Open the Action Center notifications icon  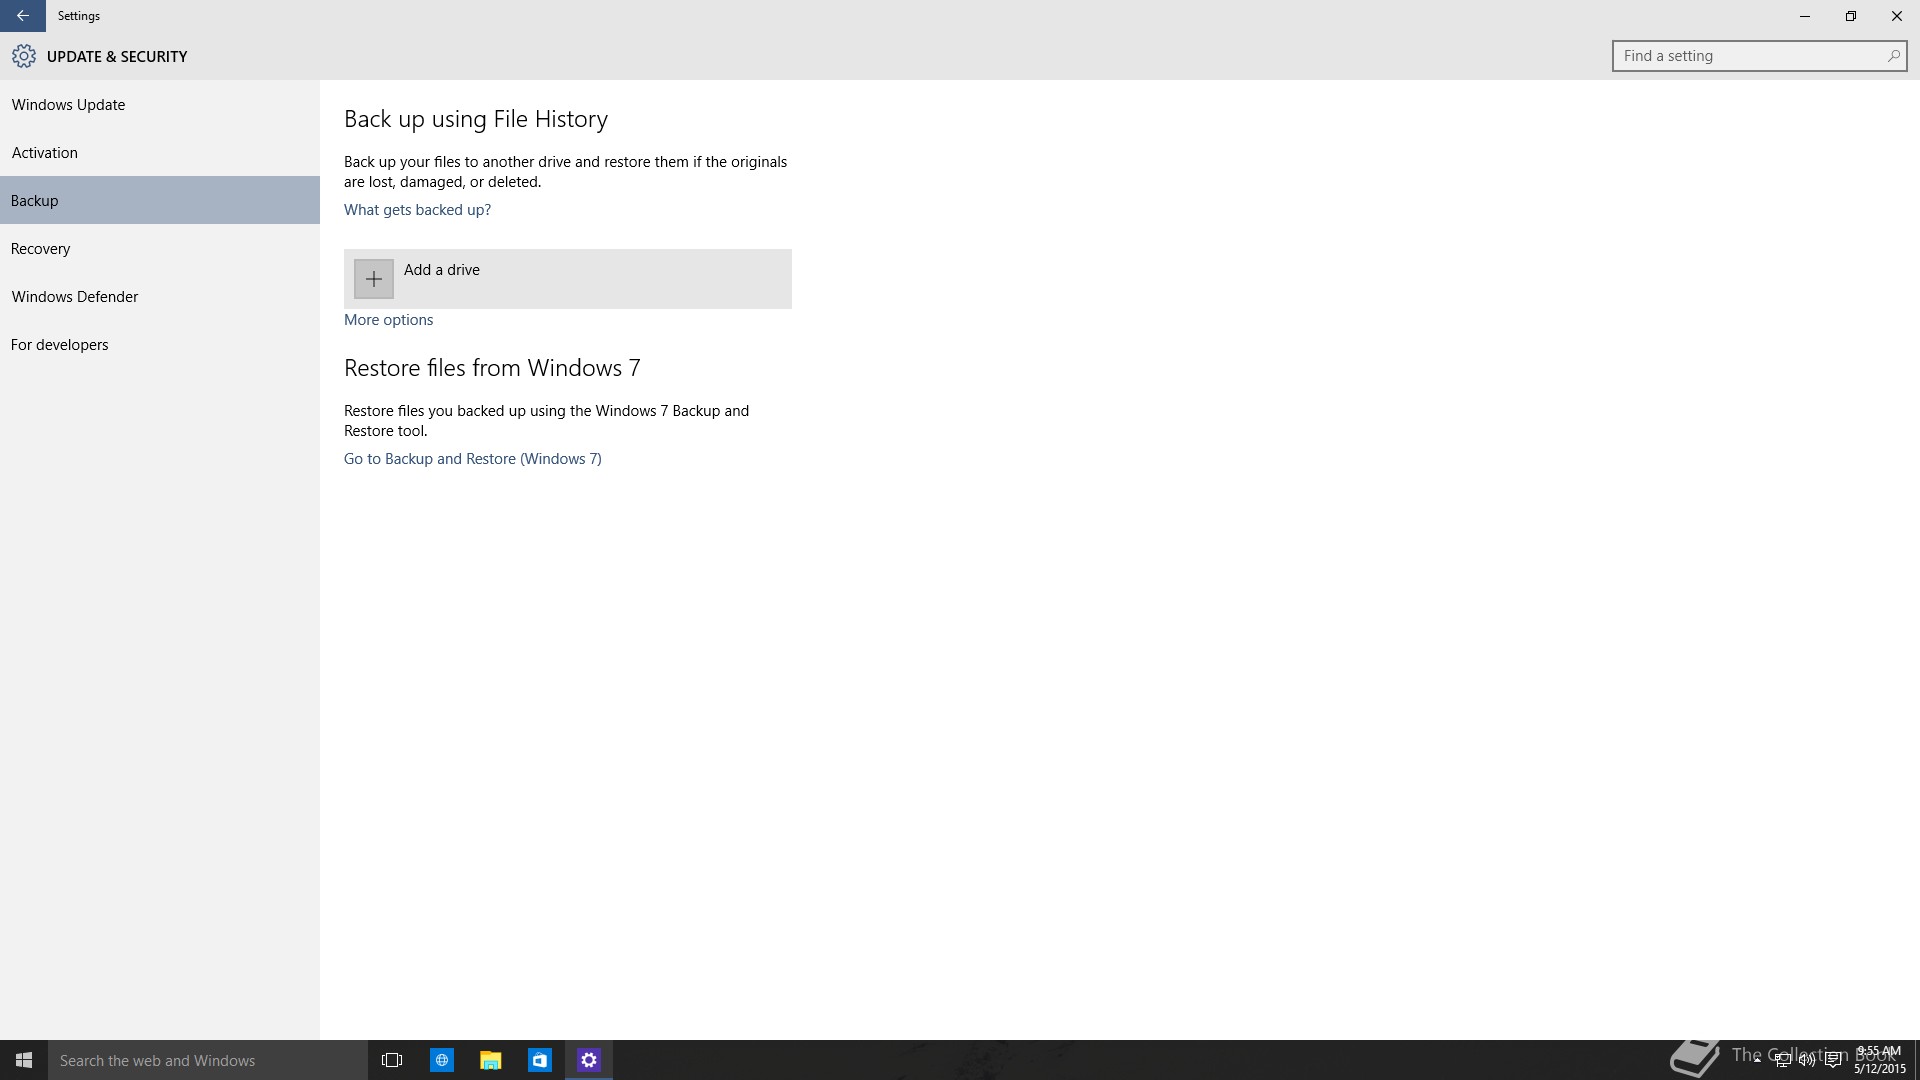[x=1832, y=1060]
